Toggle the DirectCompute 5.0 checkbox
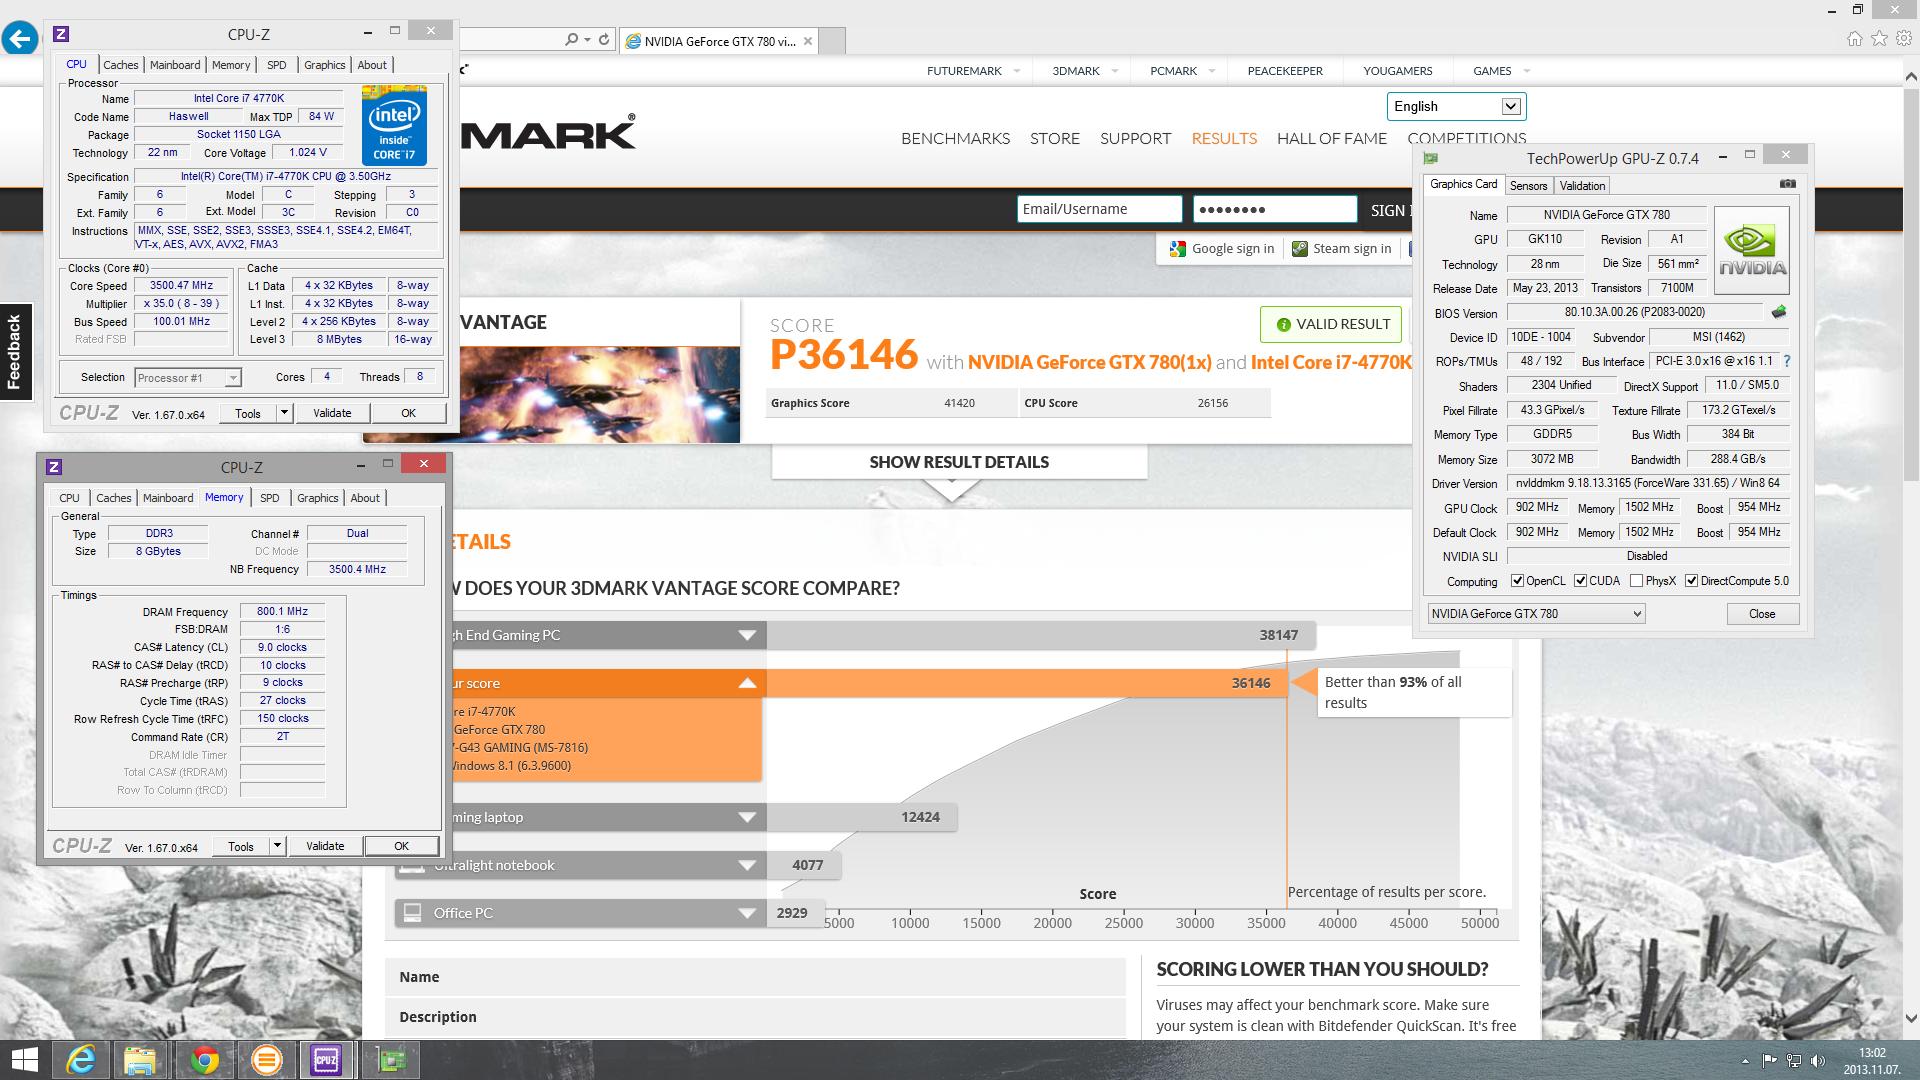Screen dimensions: 1920x1080 [x=1691, y=581]
